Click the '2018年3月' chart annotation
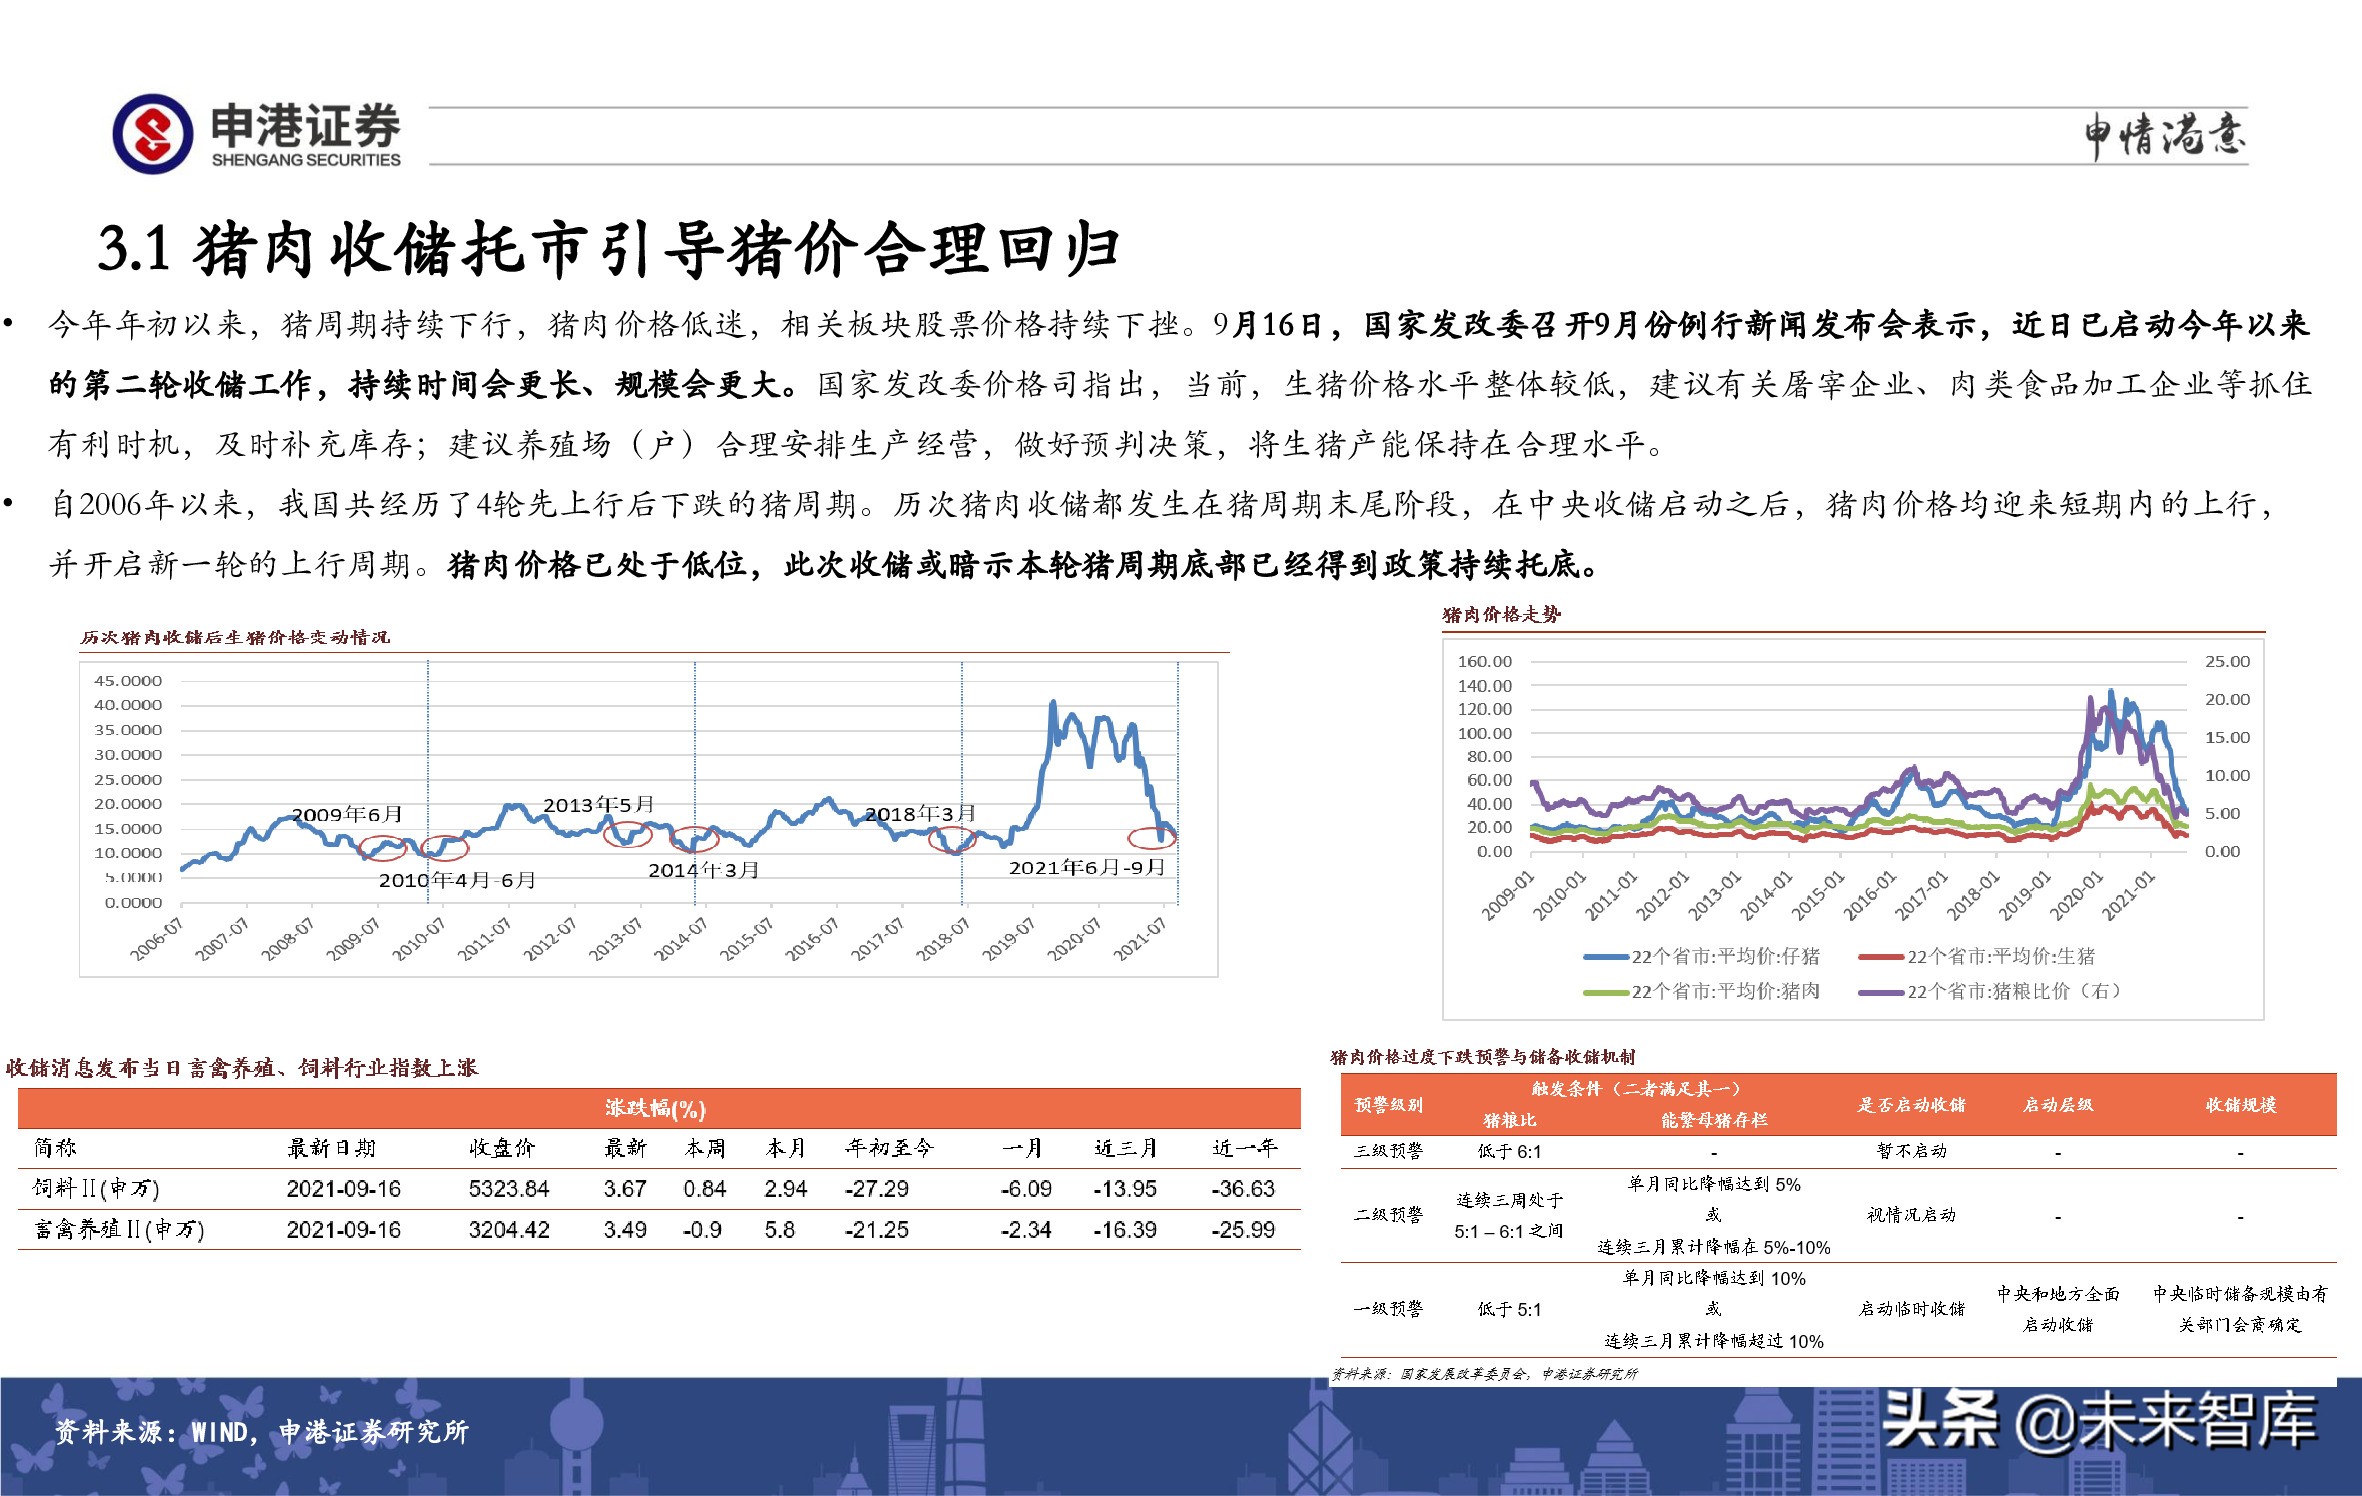The height and width of the screenshot is (1496, 2362). 919,814
